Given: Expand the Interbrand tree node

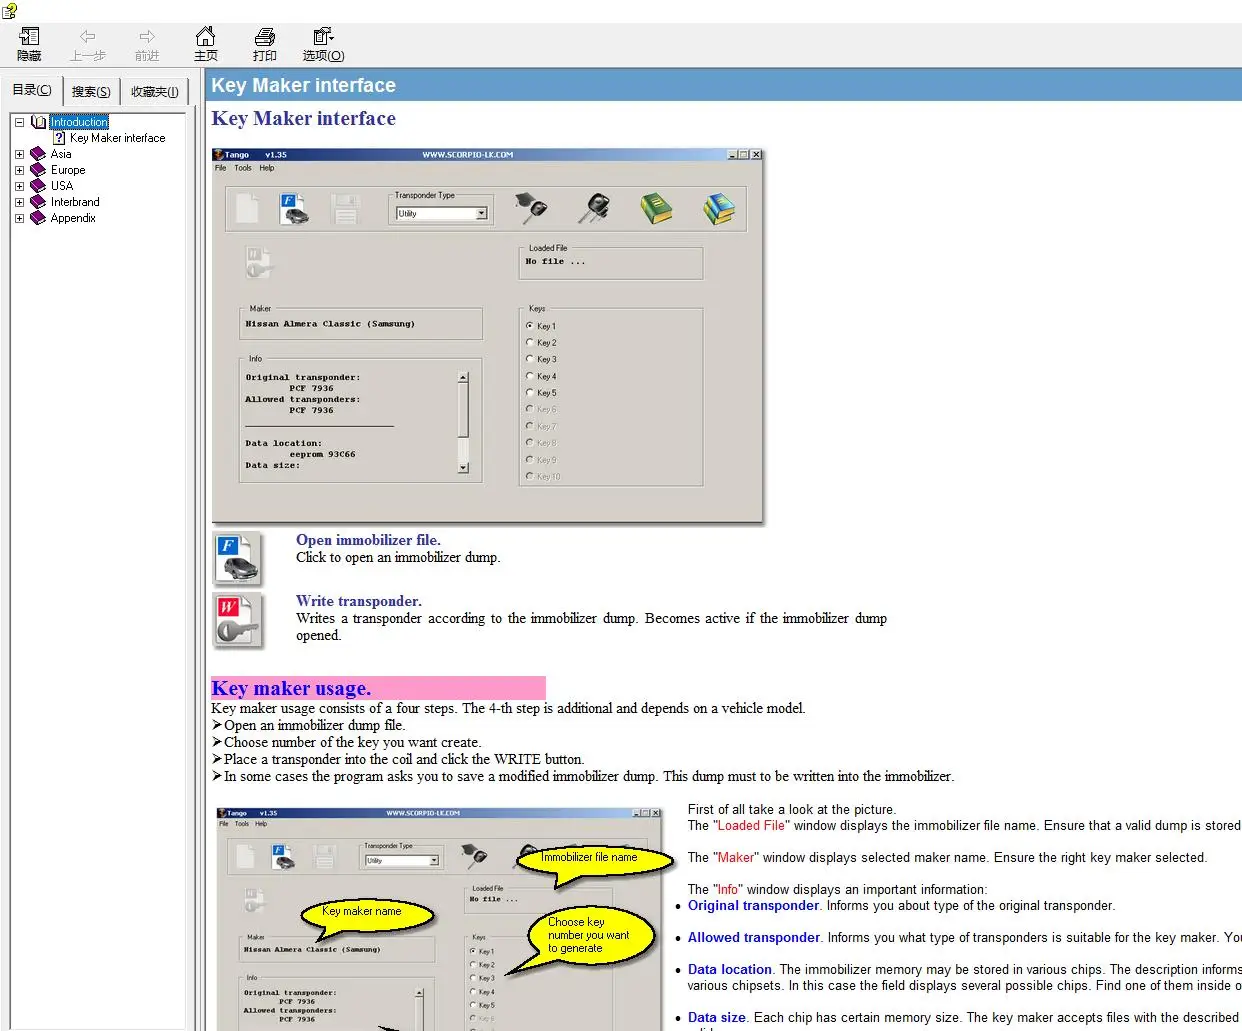Looking at the screenshot, I should 19,202.
